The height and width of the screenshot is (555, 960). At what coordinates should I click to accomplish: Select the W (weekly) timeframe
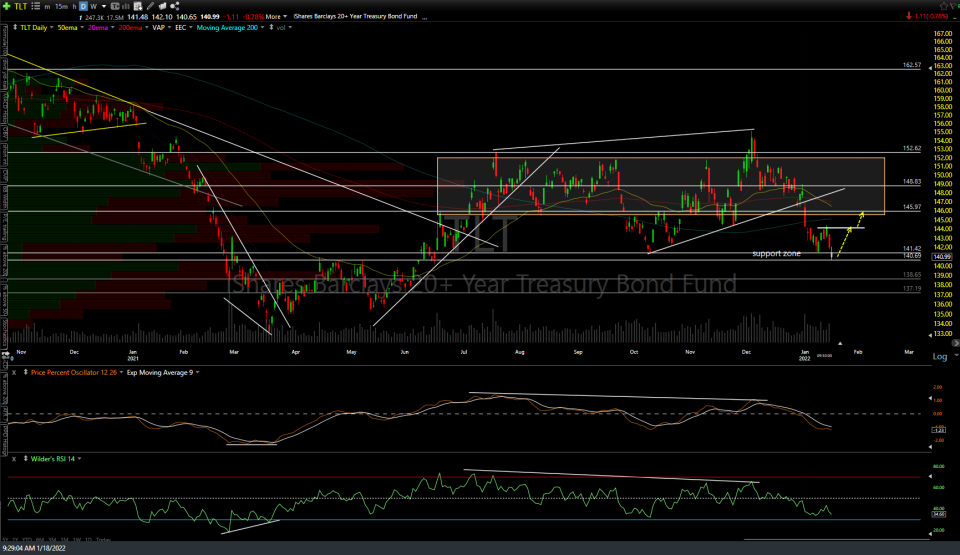point(94,6)
